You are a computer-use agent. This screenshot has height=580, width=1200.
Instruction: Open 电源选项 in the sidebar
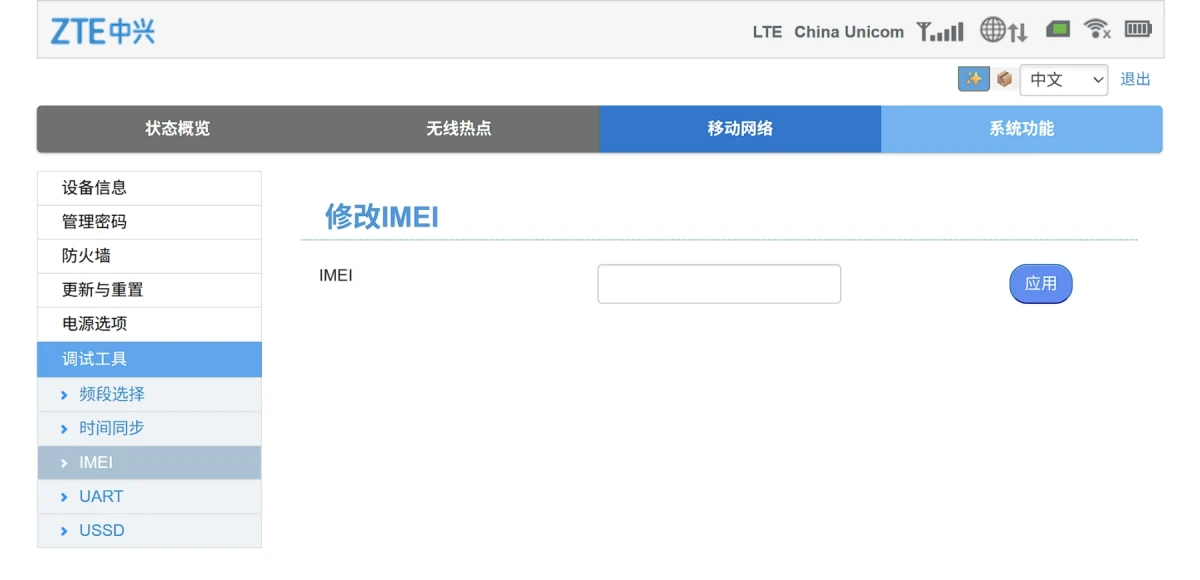tap(149, 324)
